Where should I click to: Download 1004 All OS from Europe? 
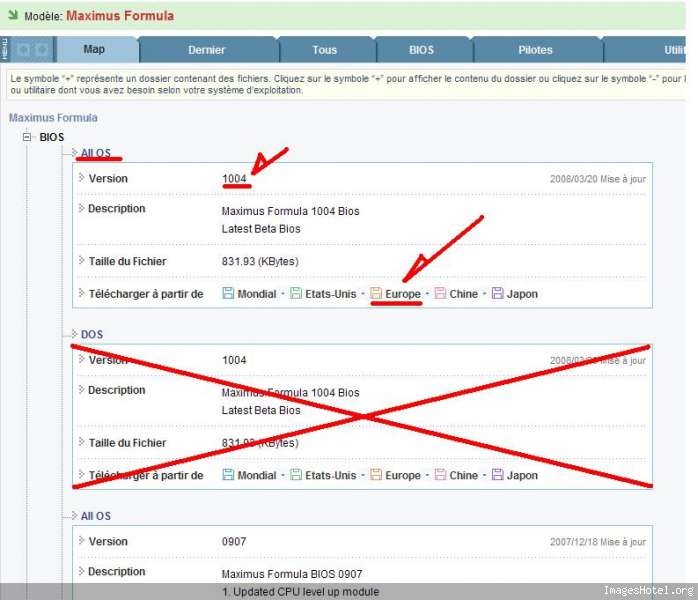click(x=403, y=294)
